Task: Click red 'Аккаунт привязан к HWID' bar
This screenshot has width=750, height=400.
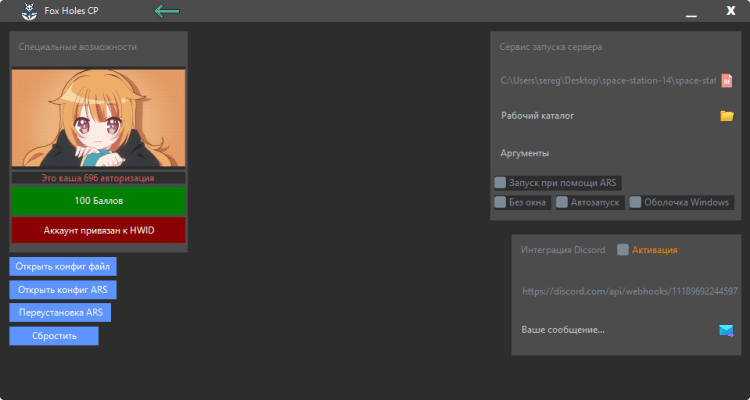Action: [98, 230]
